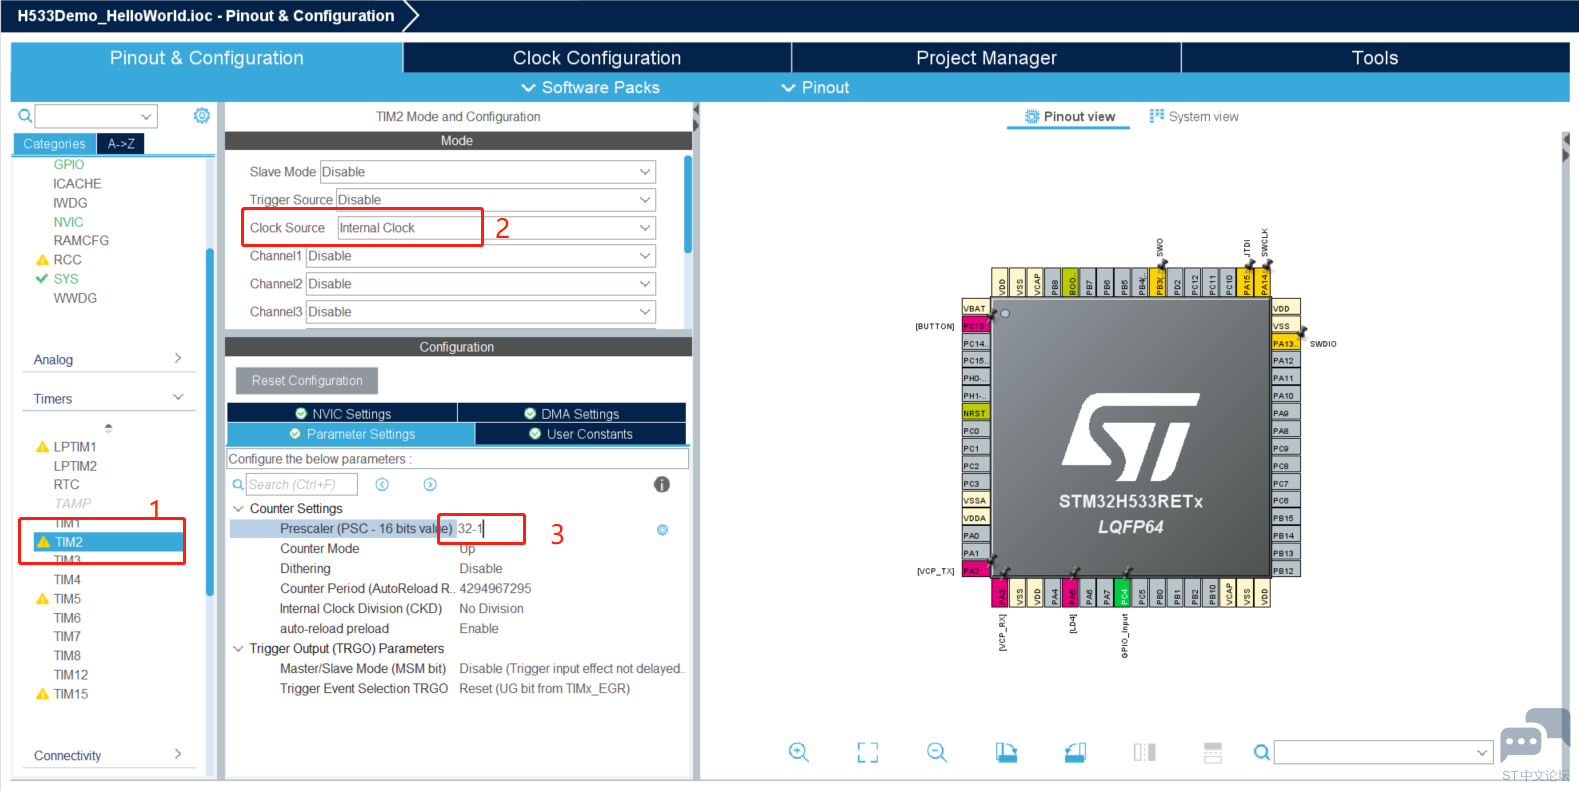Open the NVIC Settings tab
The height and width of the screenshot is (791, 1579).
tap(342, 413)
